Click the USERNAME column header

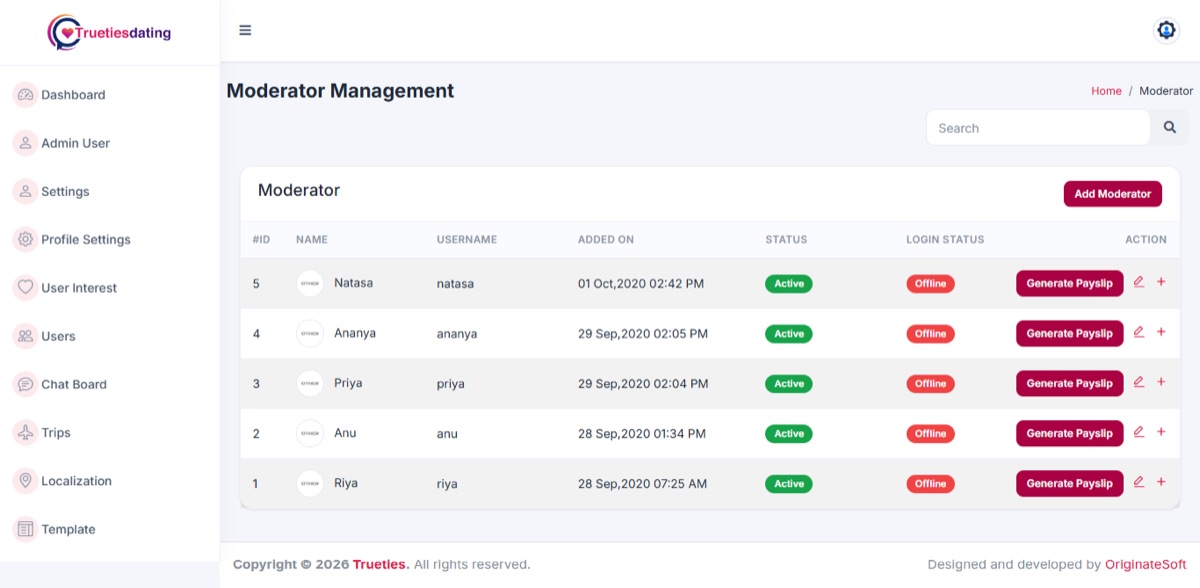point(467,240)
